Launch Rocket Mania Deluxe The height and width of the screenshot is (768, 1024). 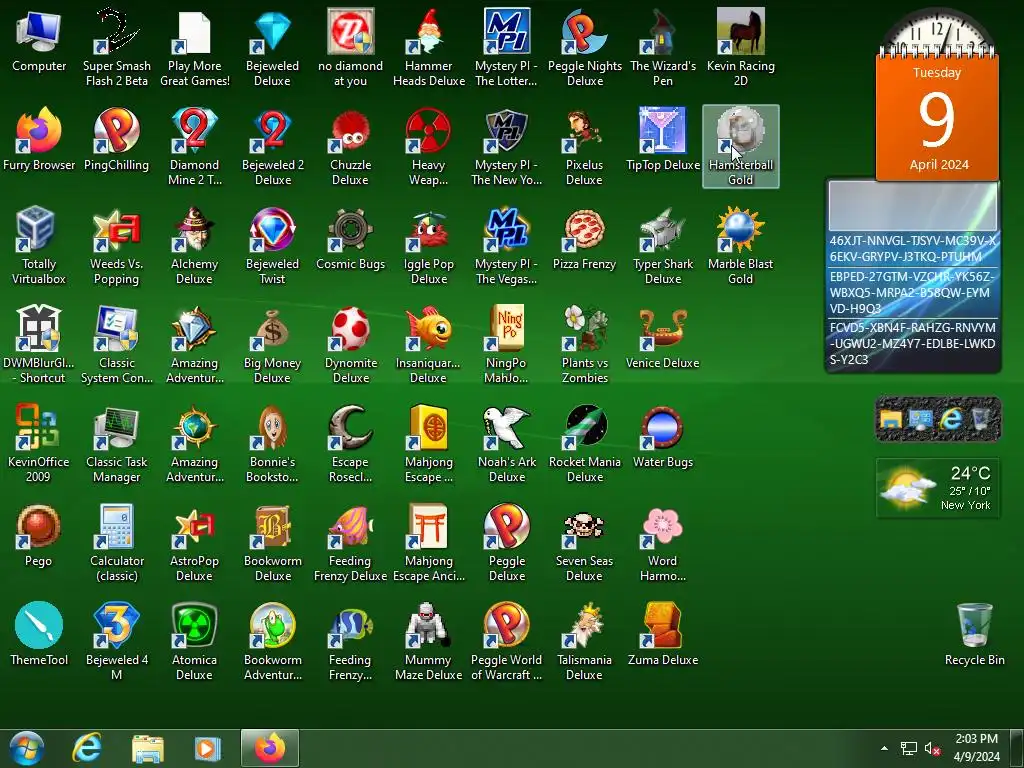coord(584,443)
